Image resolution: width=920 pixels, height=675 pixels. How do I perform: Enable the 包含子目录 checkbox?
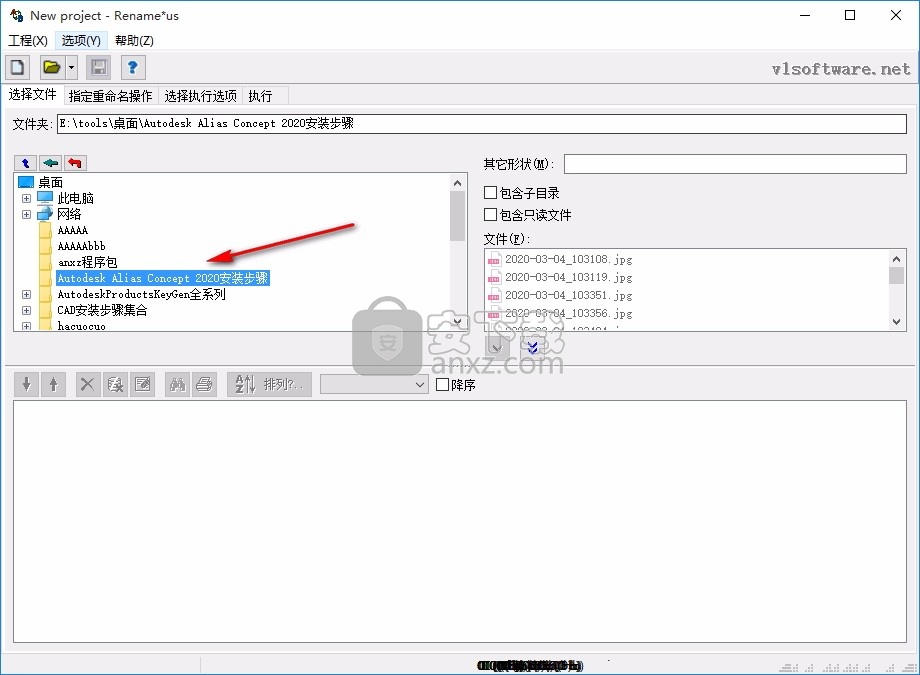[491, 193]
